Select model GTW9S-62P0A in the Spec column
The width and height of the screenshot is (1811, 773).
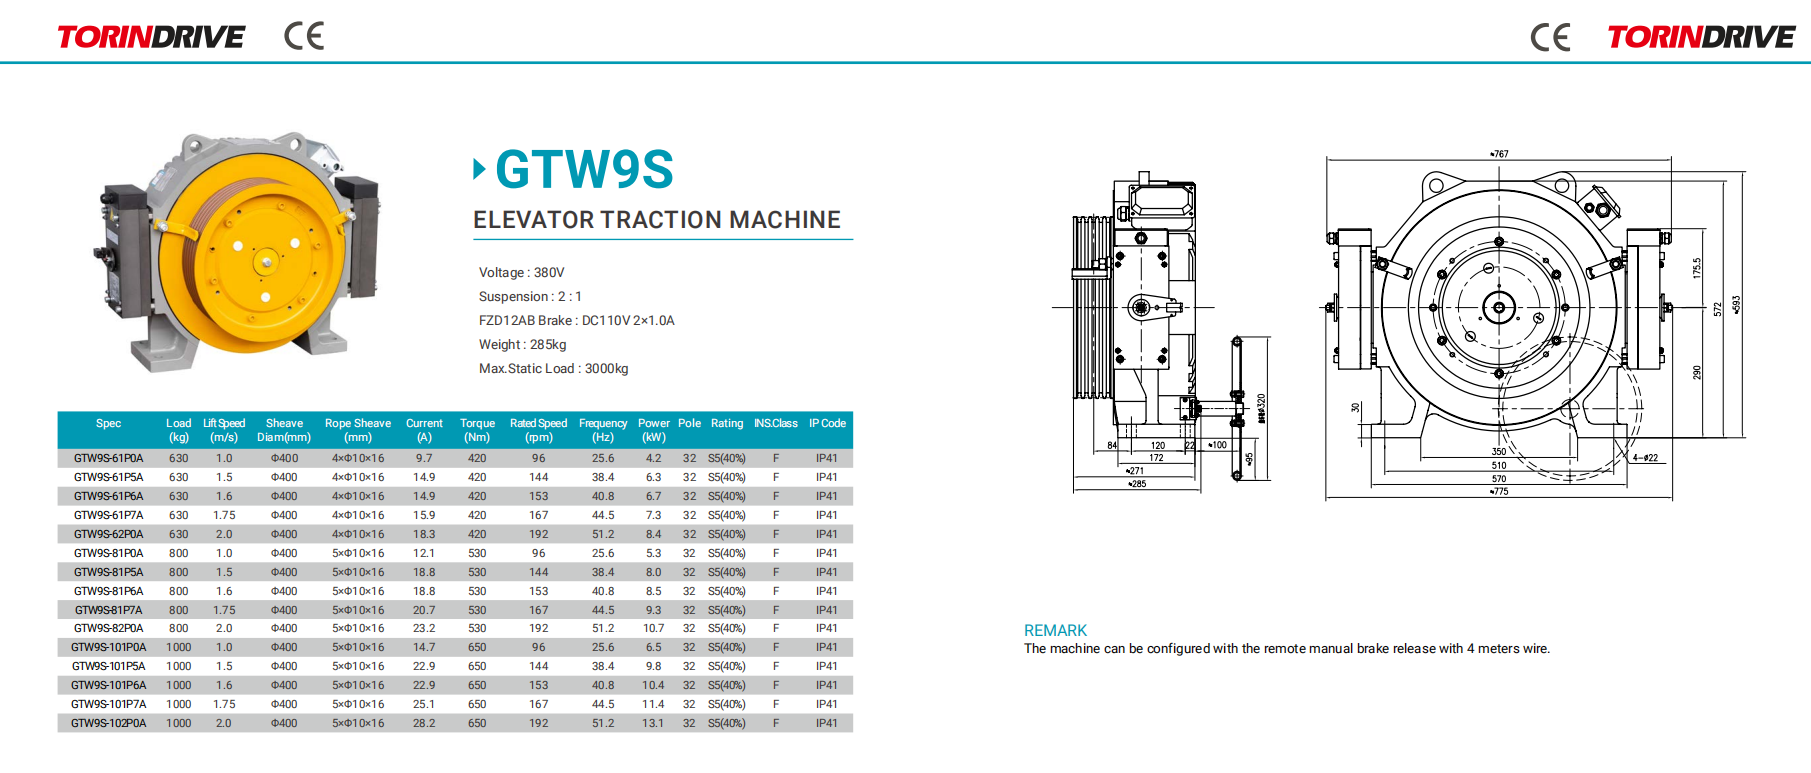[108, 534]
